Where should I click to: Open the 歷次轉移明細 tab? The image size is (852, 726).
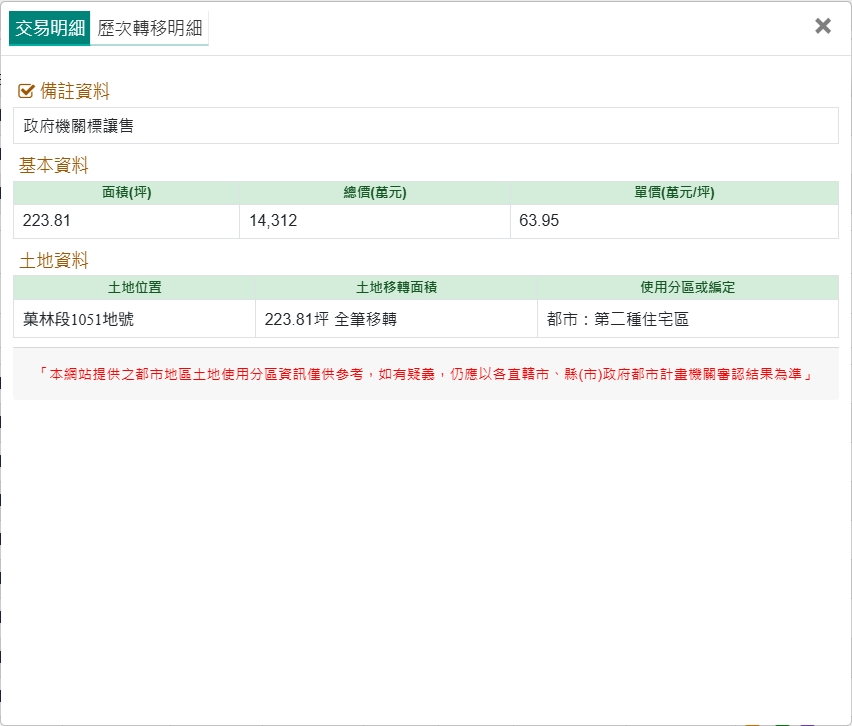149,28
